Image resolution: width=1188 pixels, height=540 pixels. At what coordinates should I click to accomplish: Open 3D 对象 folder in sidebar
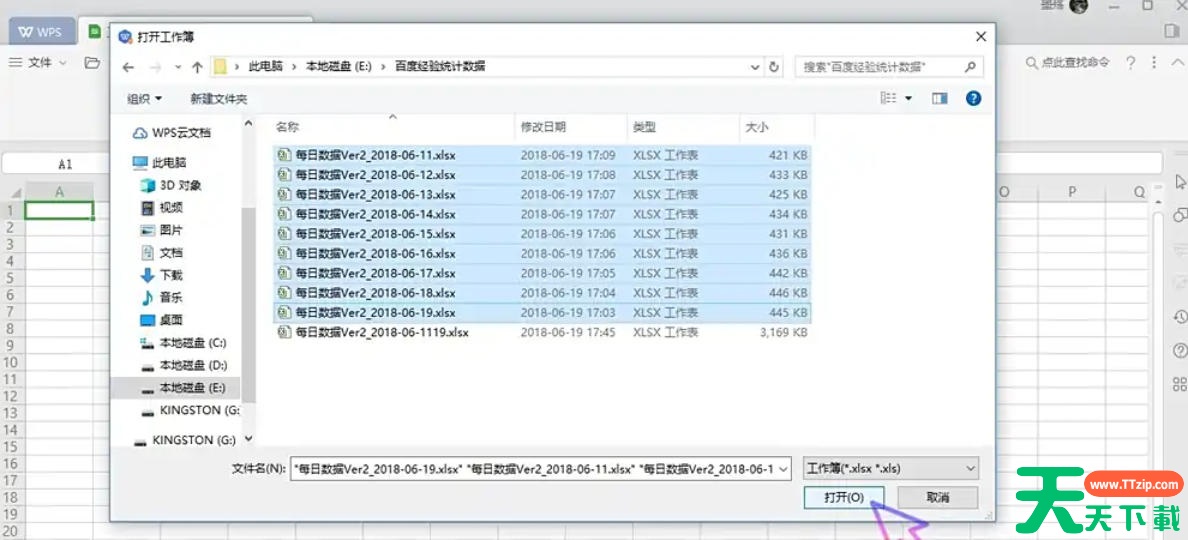(171, 186)
